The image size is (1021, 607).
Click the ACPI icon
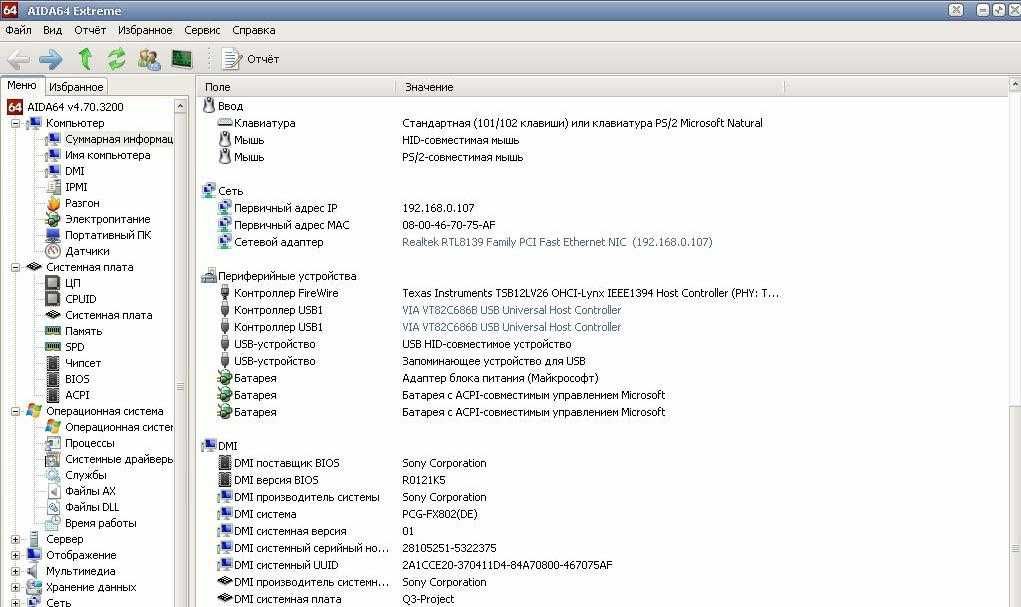tap(53, 395)
